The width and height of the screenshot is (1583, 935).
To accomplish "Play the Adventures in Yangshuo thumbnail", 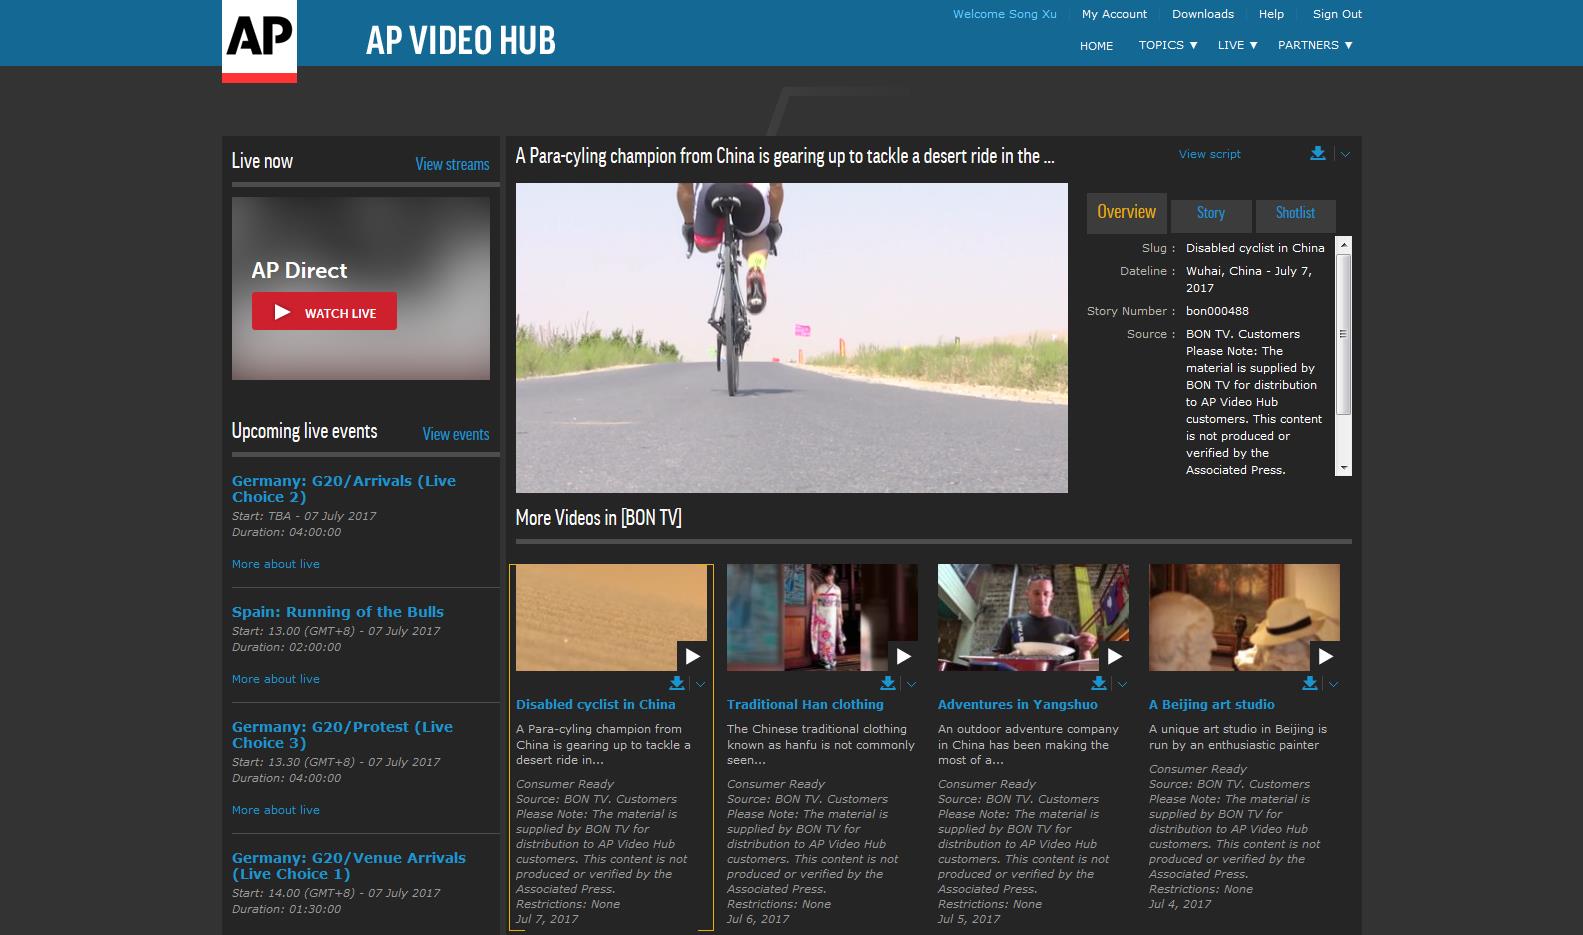I will (x=1114, y=656).
